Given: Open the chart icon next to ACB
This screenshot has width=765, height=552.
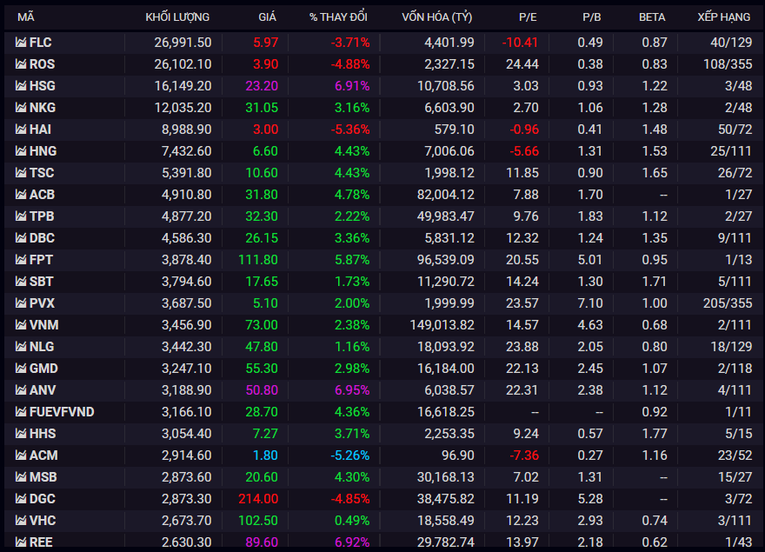Looking at the screenshot, I should click(21, 195).
